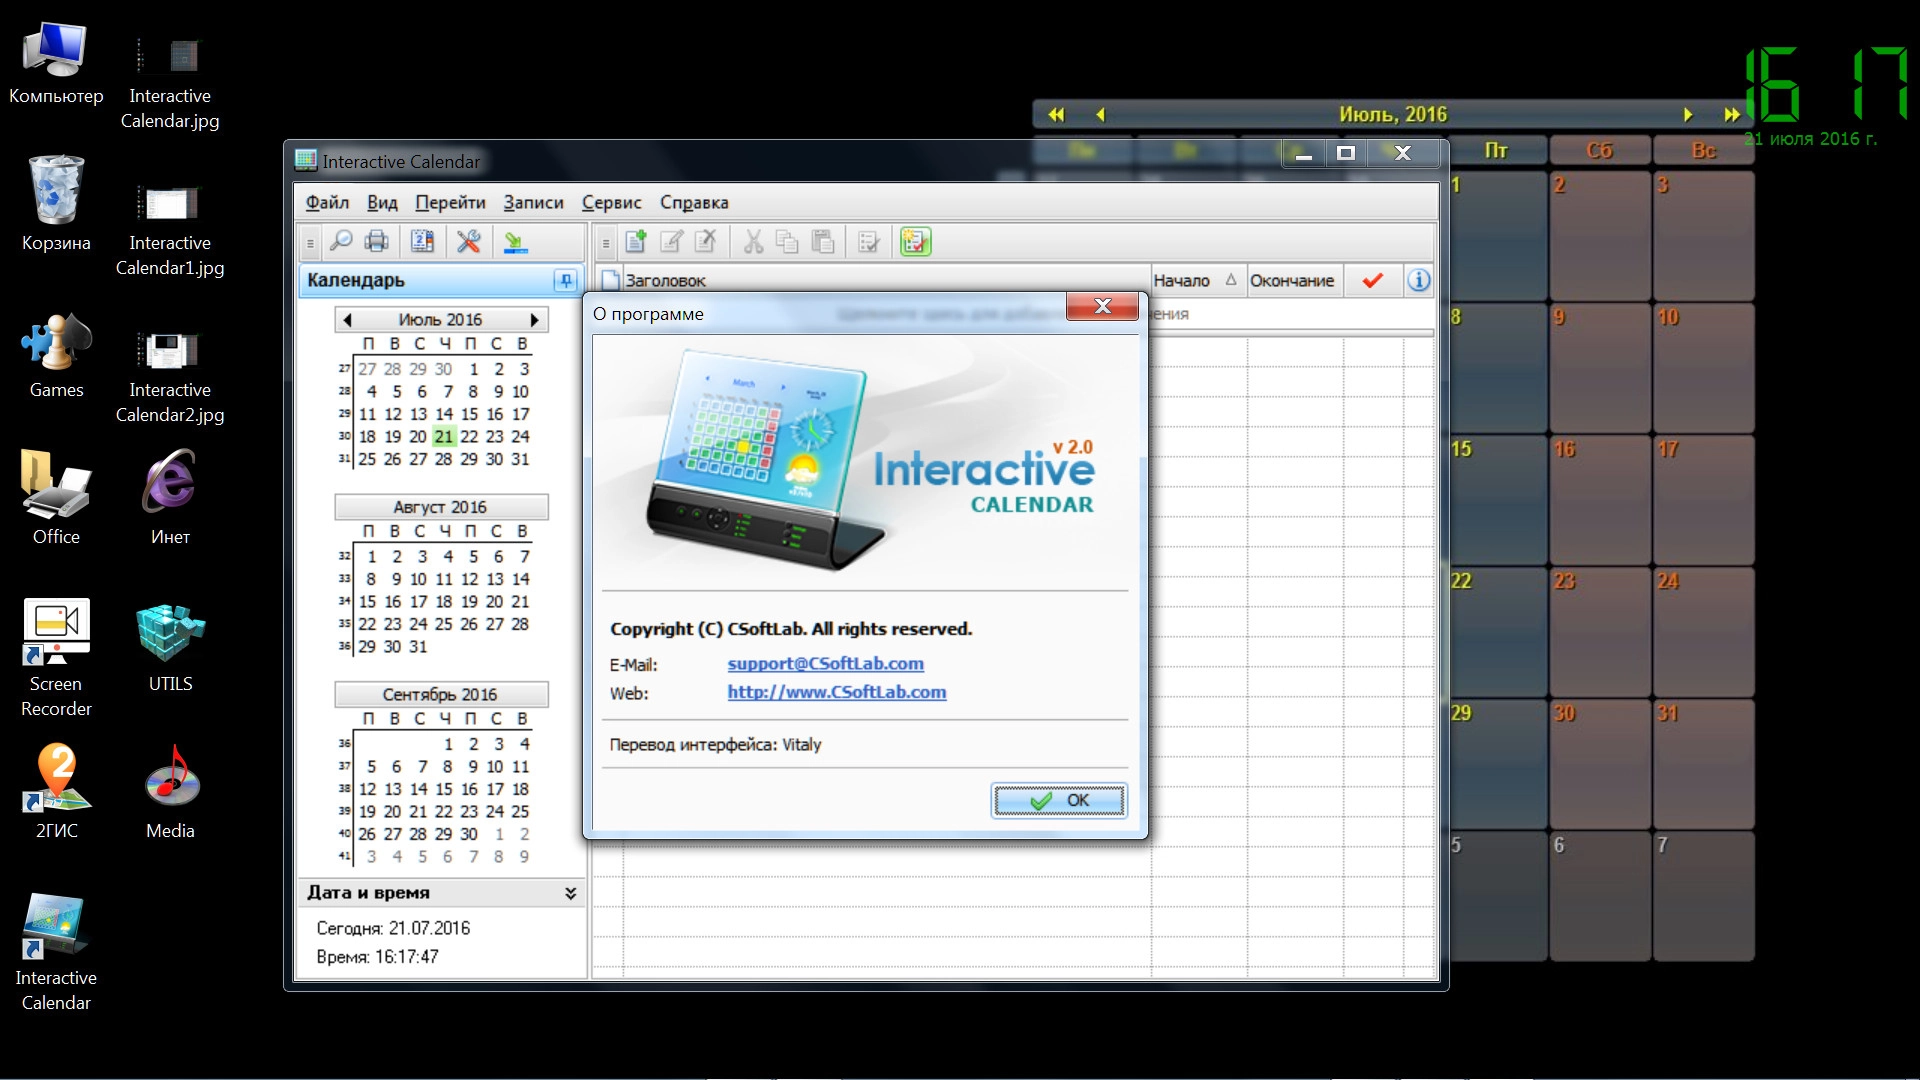1920x1080 pixels.
Task: Sort by the Начало column
Action: 1196,281
